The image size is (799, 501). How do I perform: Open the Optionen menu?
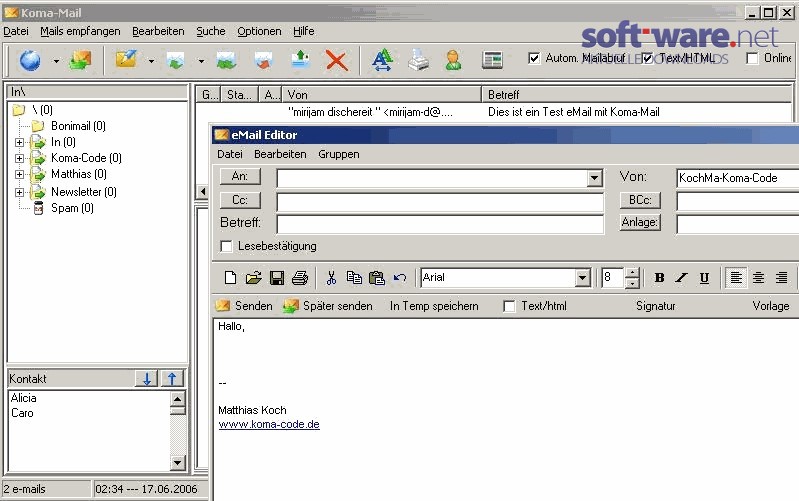[x=259, y=31]
